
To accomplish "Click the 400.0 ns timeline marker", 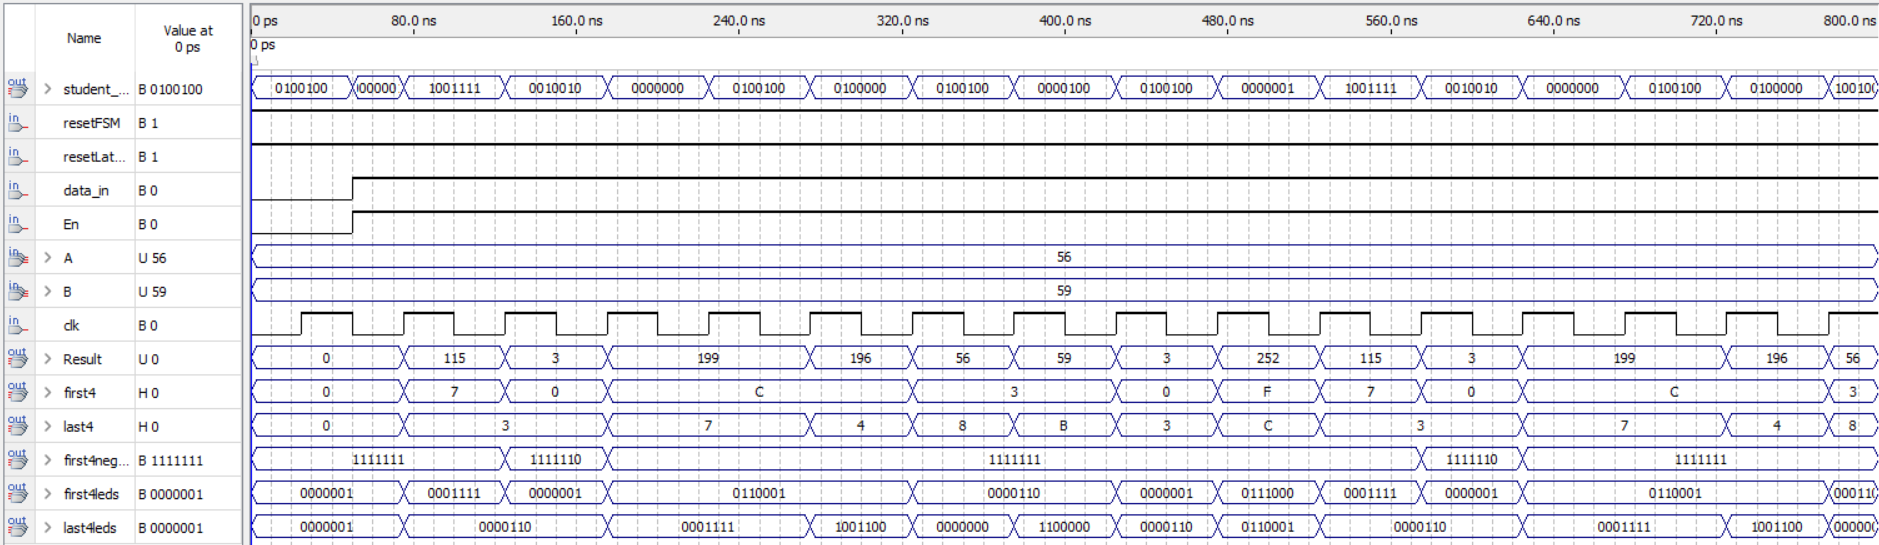I will pos(1065,20).
